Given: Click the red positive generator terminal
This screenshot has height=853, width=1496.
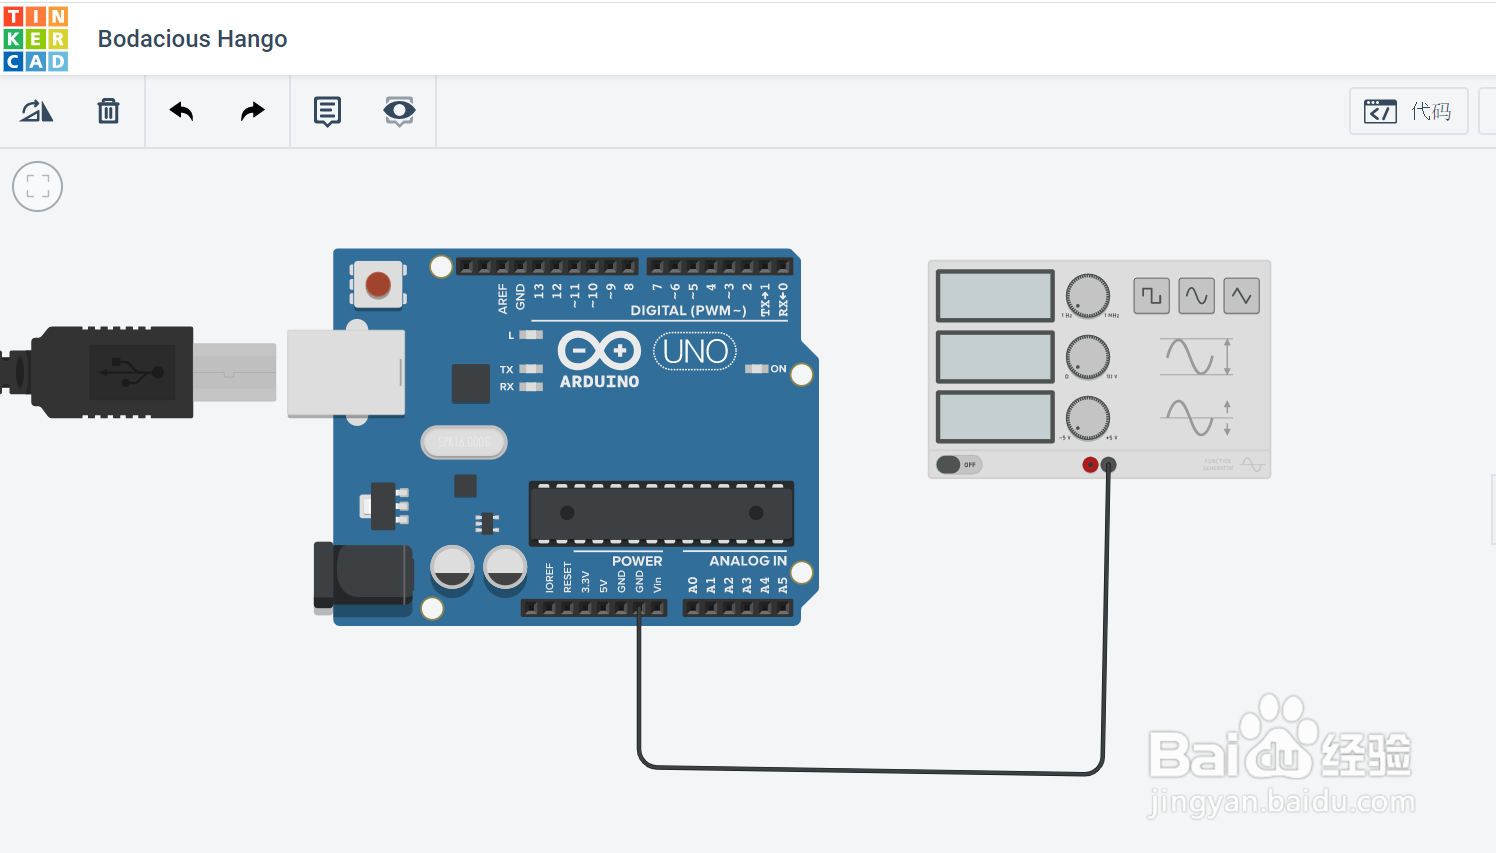Looking at the screenshot, I should tap(1091, 465).
